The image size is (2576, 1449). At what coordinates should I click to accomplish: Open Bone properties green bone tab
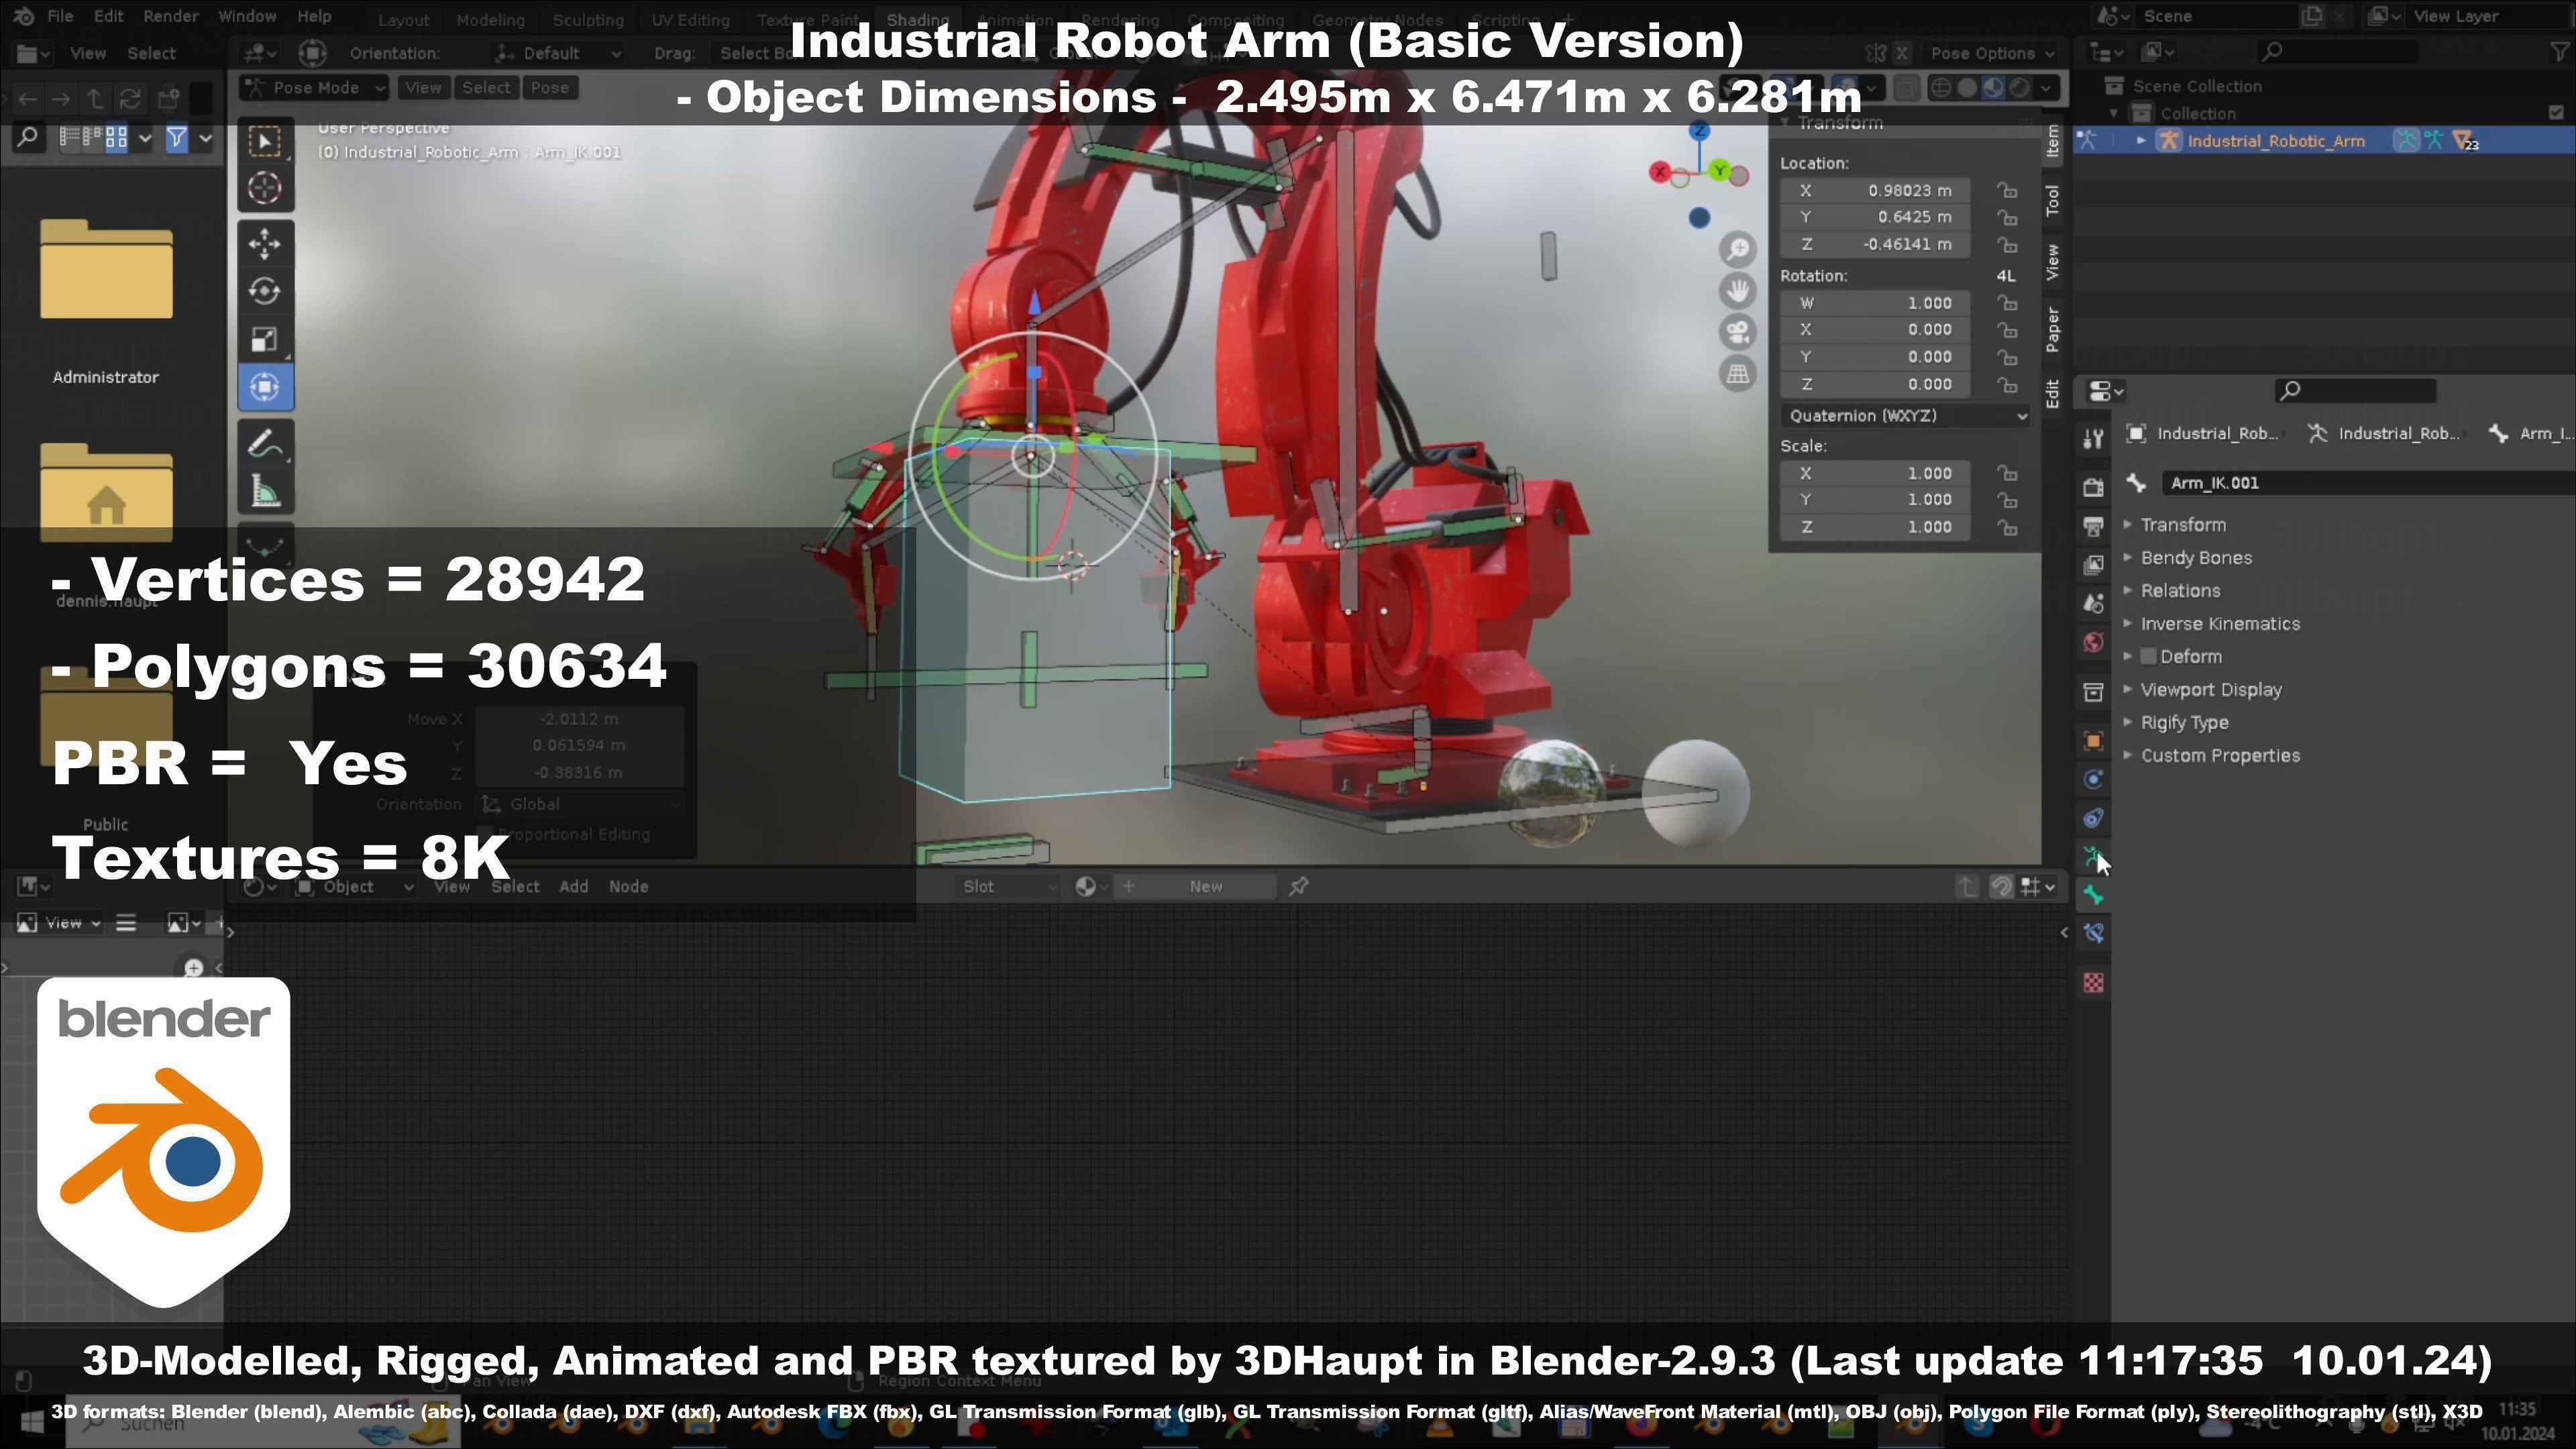pyautogui.click(x=2093, y=896)
